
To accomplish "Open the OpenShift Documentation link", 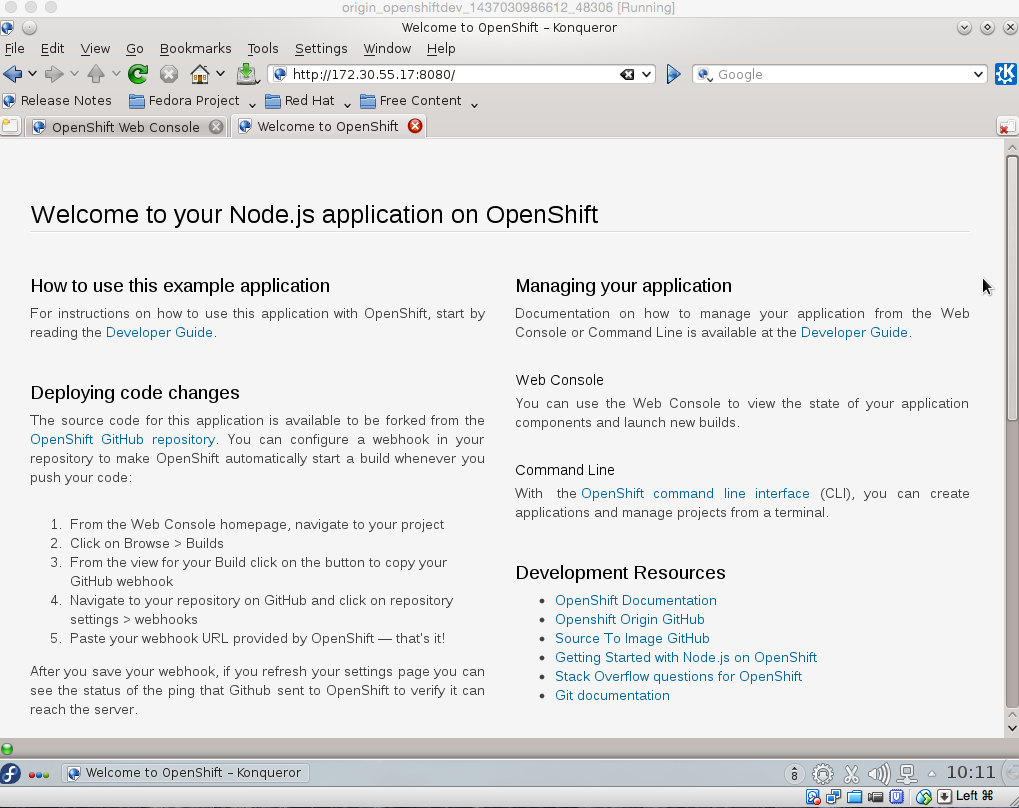I will (x=636, y=600).
